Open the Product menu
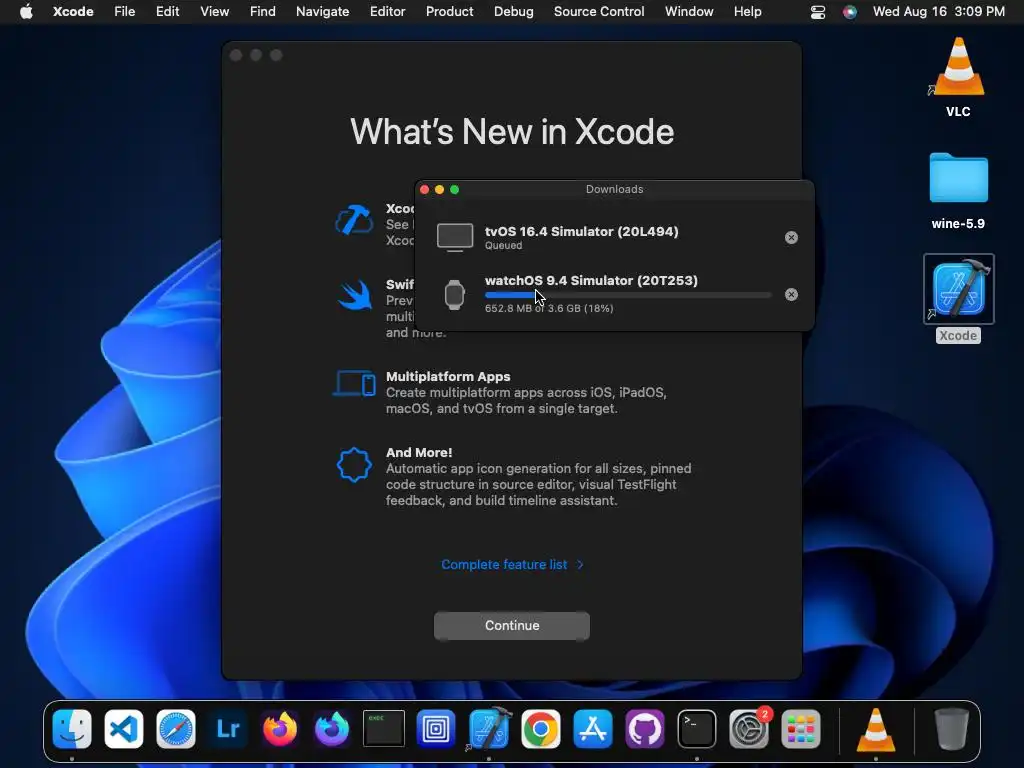This screenshot has width=1024, height=768. (x=449, y=12)
